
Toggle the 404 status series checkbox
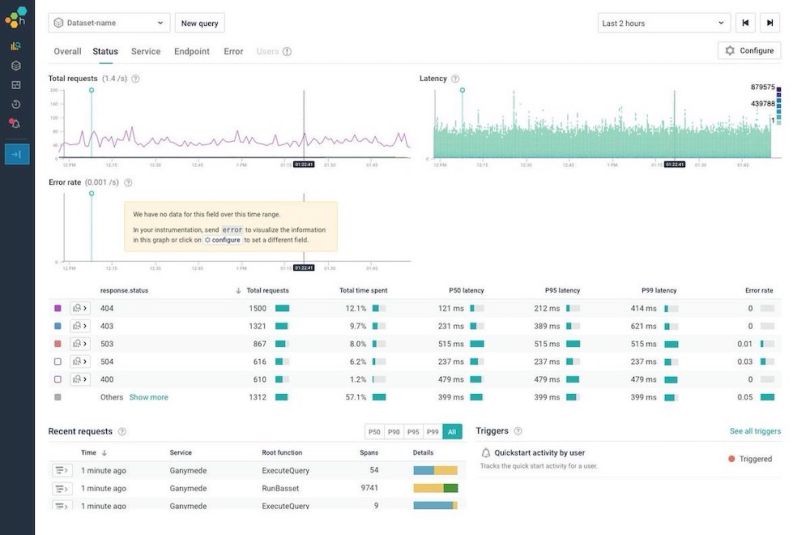click(57, 308)
